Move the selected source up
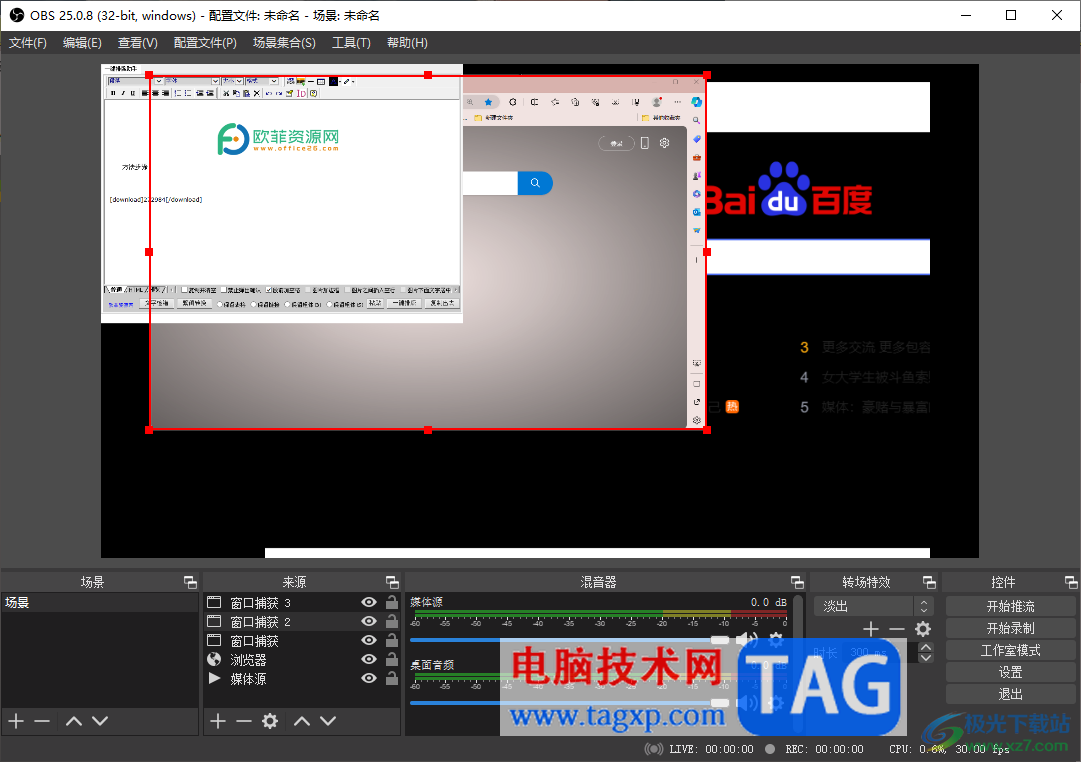Image resolution: width=1081 pixels, height=762 pixels. pos(302,721)
